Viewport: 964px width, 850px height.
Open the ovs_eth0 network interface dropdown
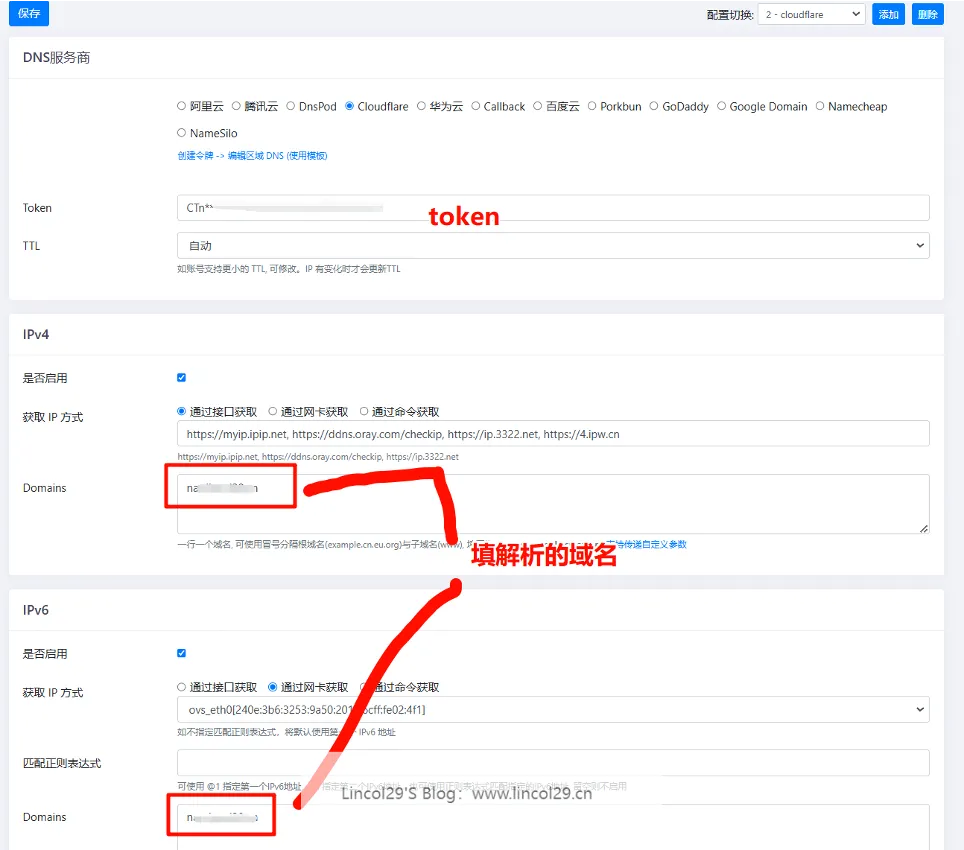point(553,709)
